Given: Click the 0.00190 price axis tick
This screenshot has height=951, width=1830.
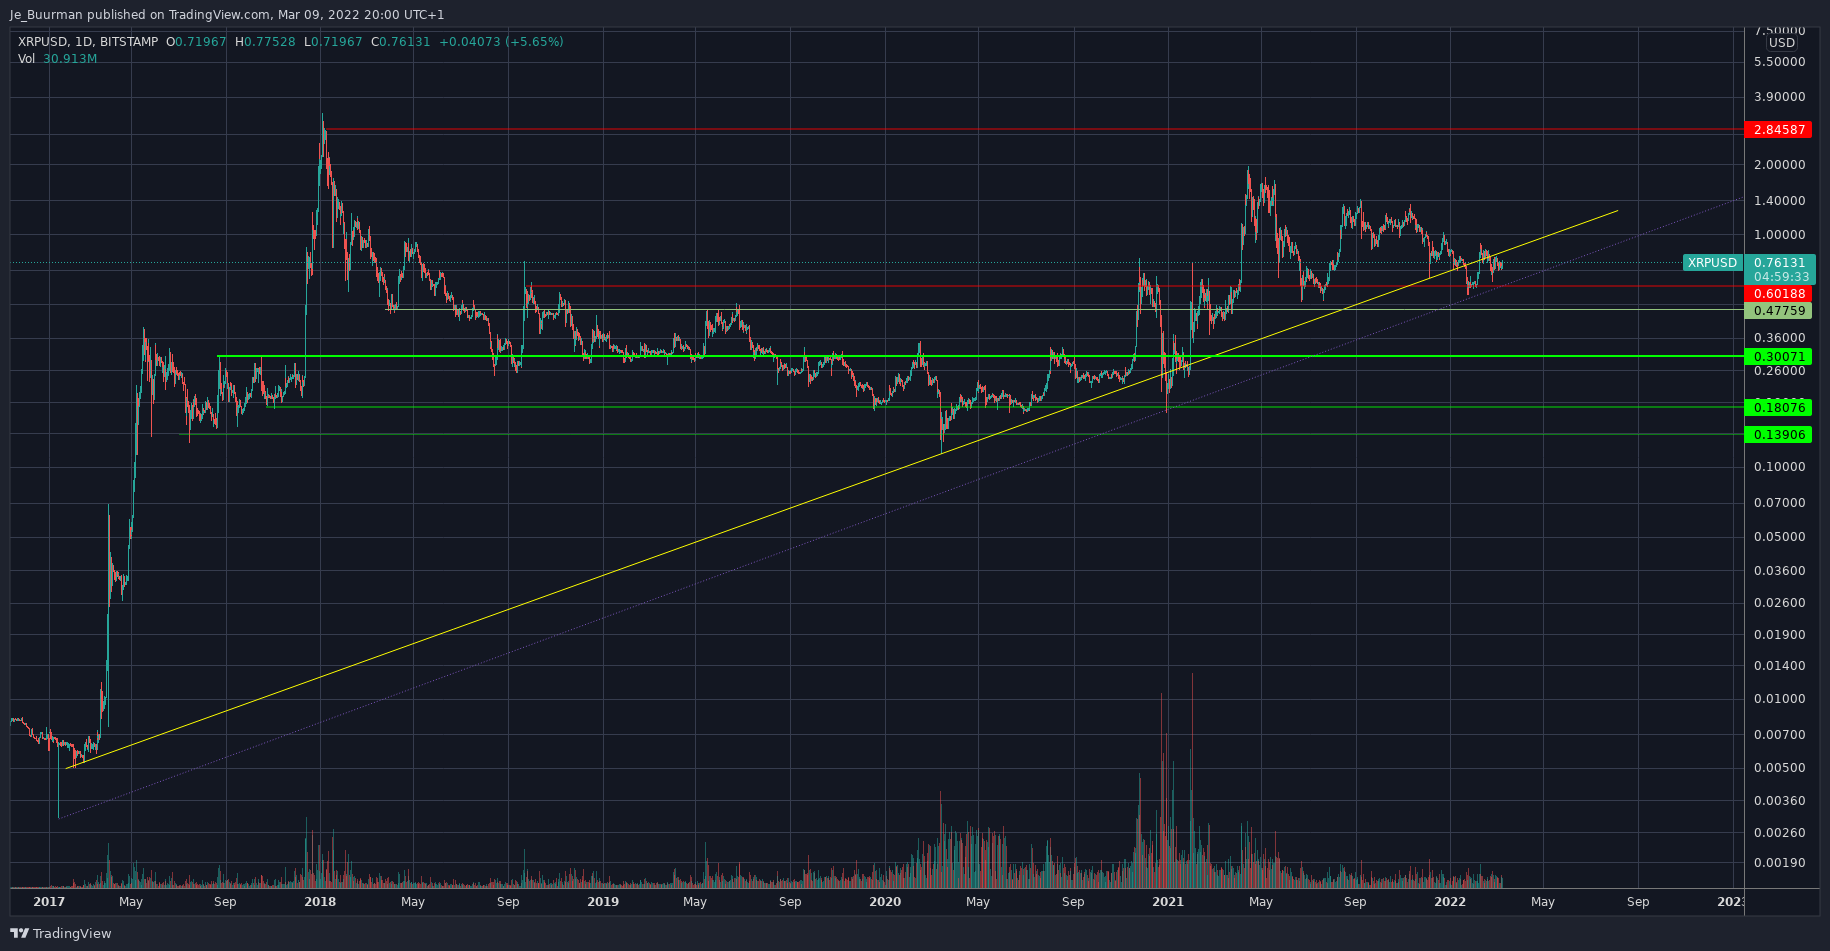Looking at the screenshot, I should coord(1779,863).
